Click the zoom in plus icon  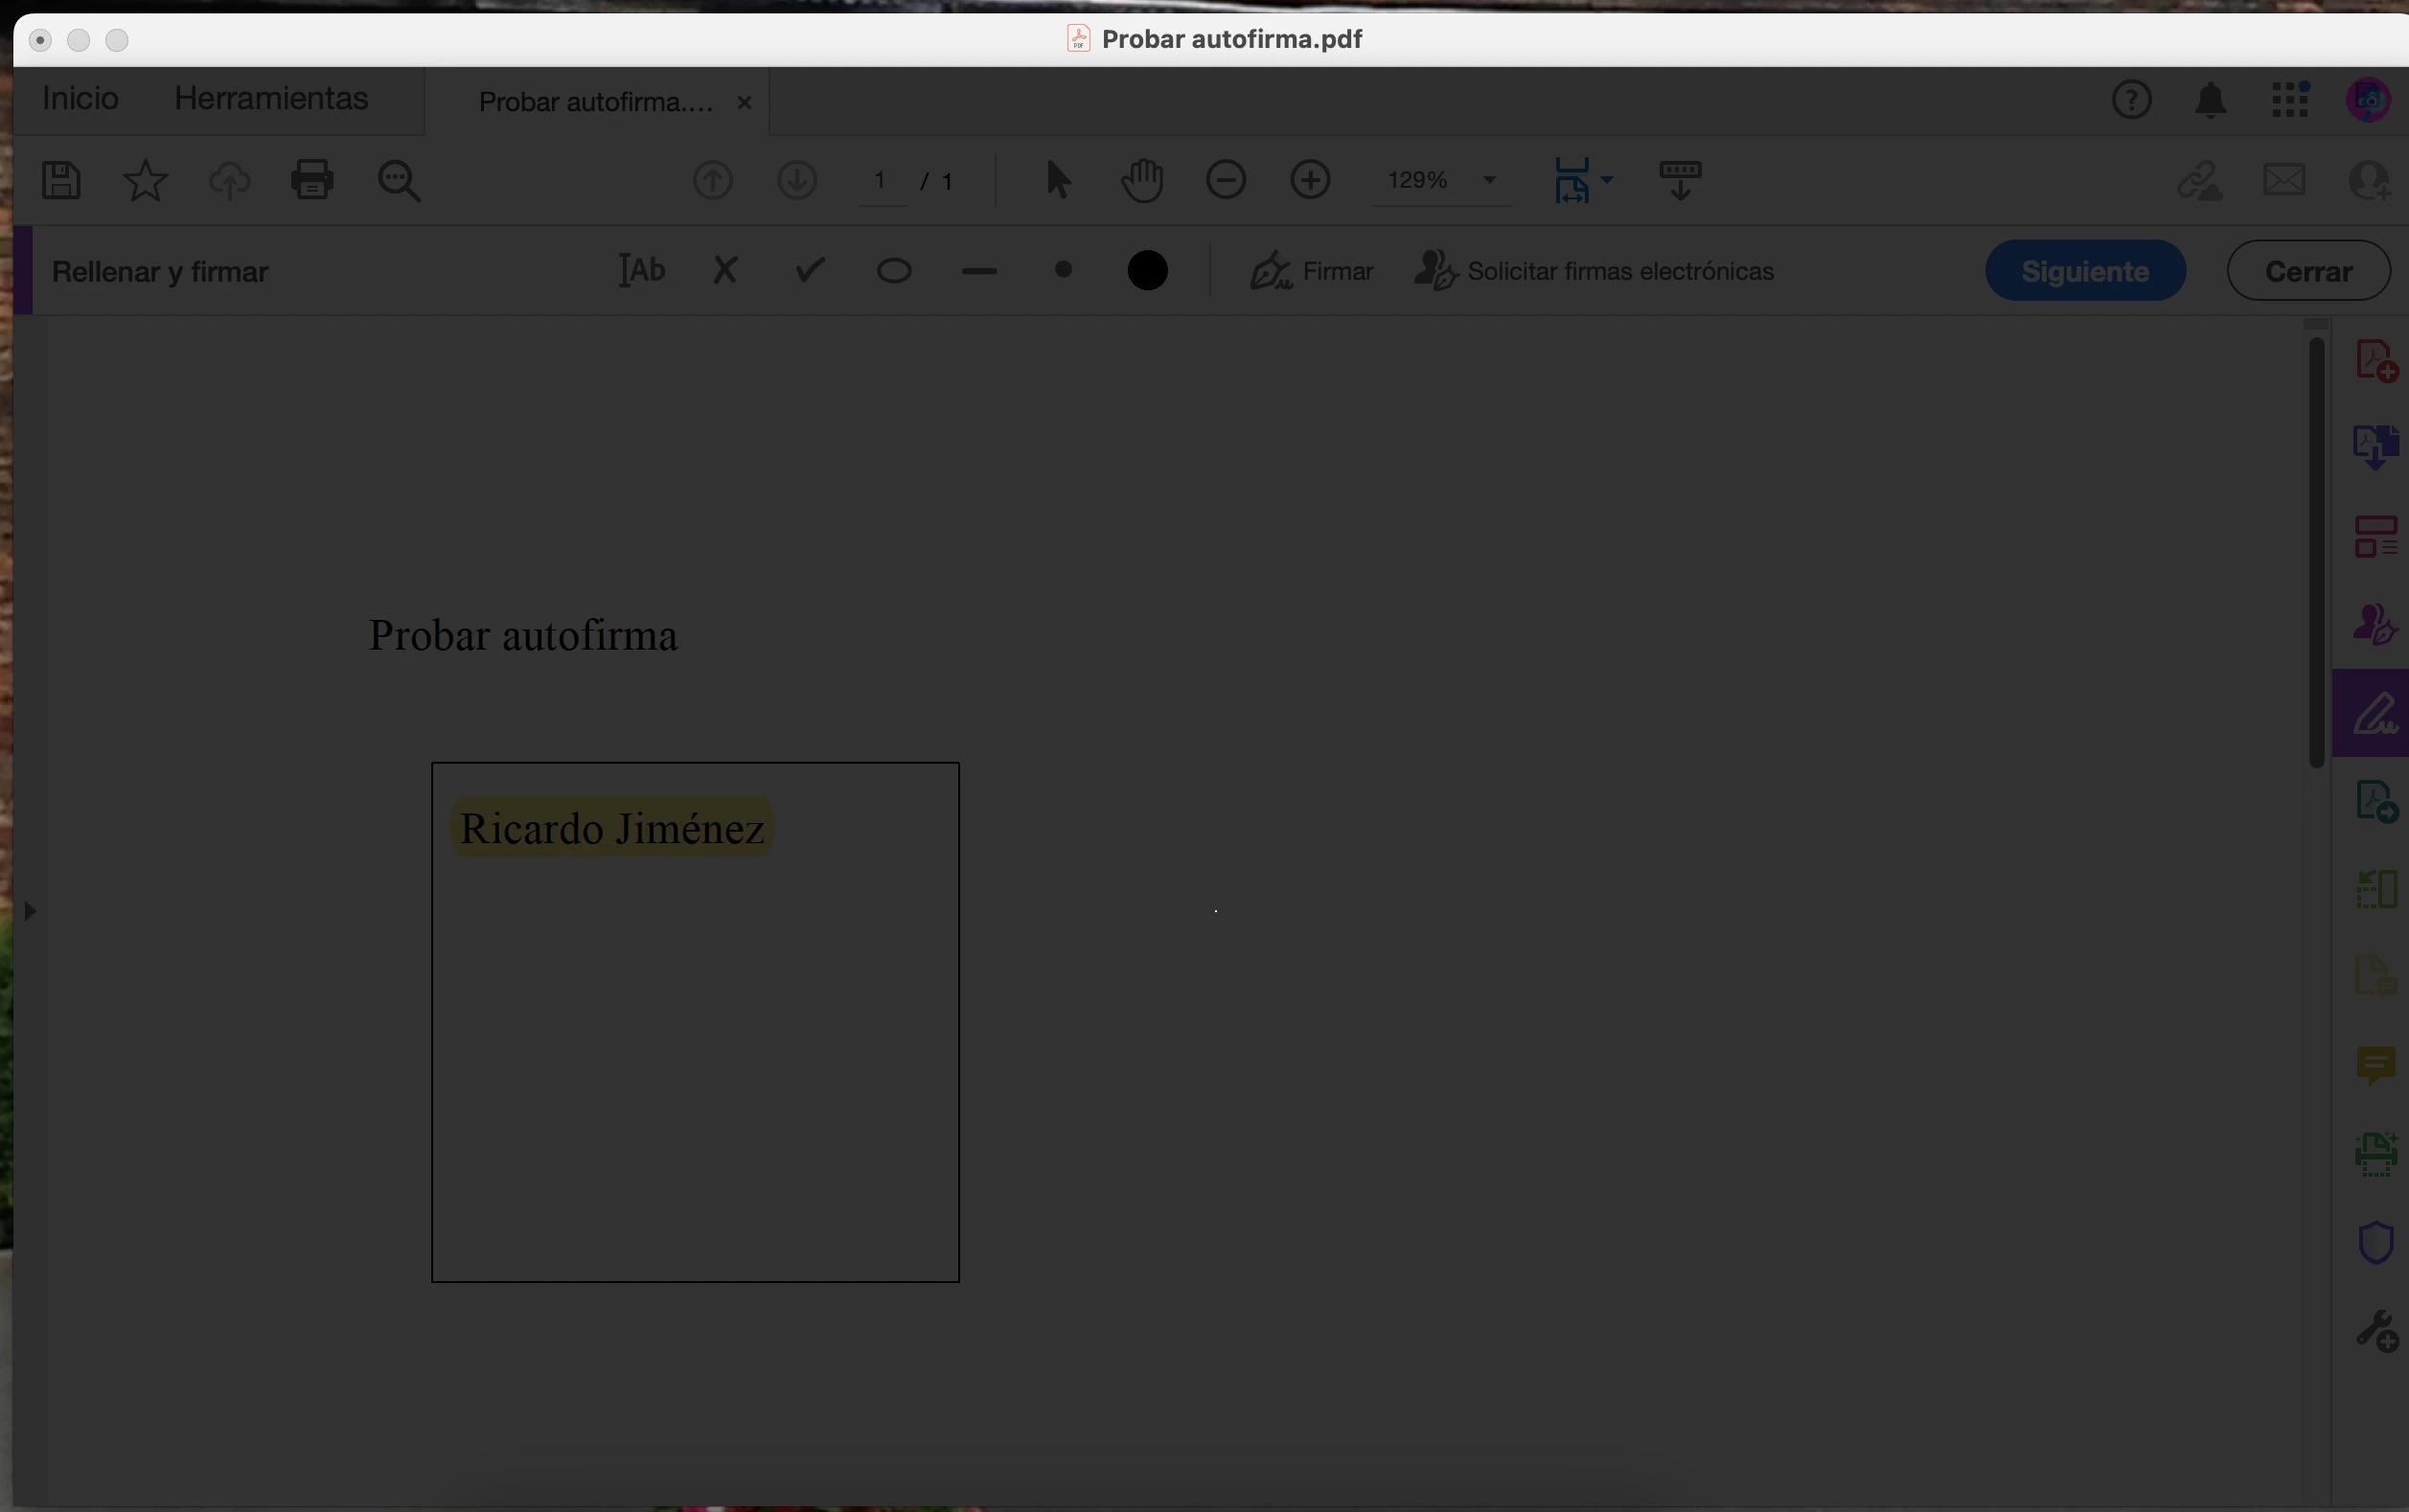click(x=1310, y=181)
